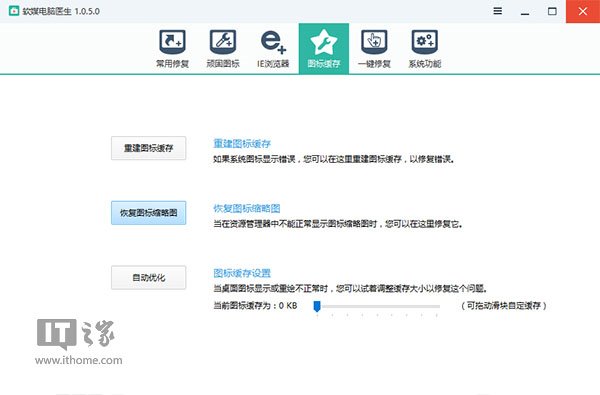Click the 可拖动滑块自定缓存 hint text
Screen dimensions: 600x395
[504, 305]
